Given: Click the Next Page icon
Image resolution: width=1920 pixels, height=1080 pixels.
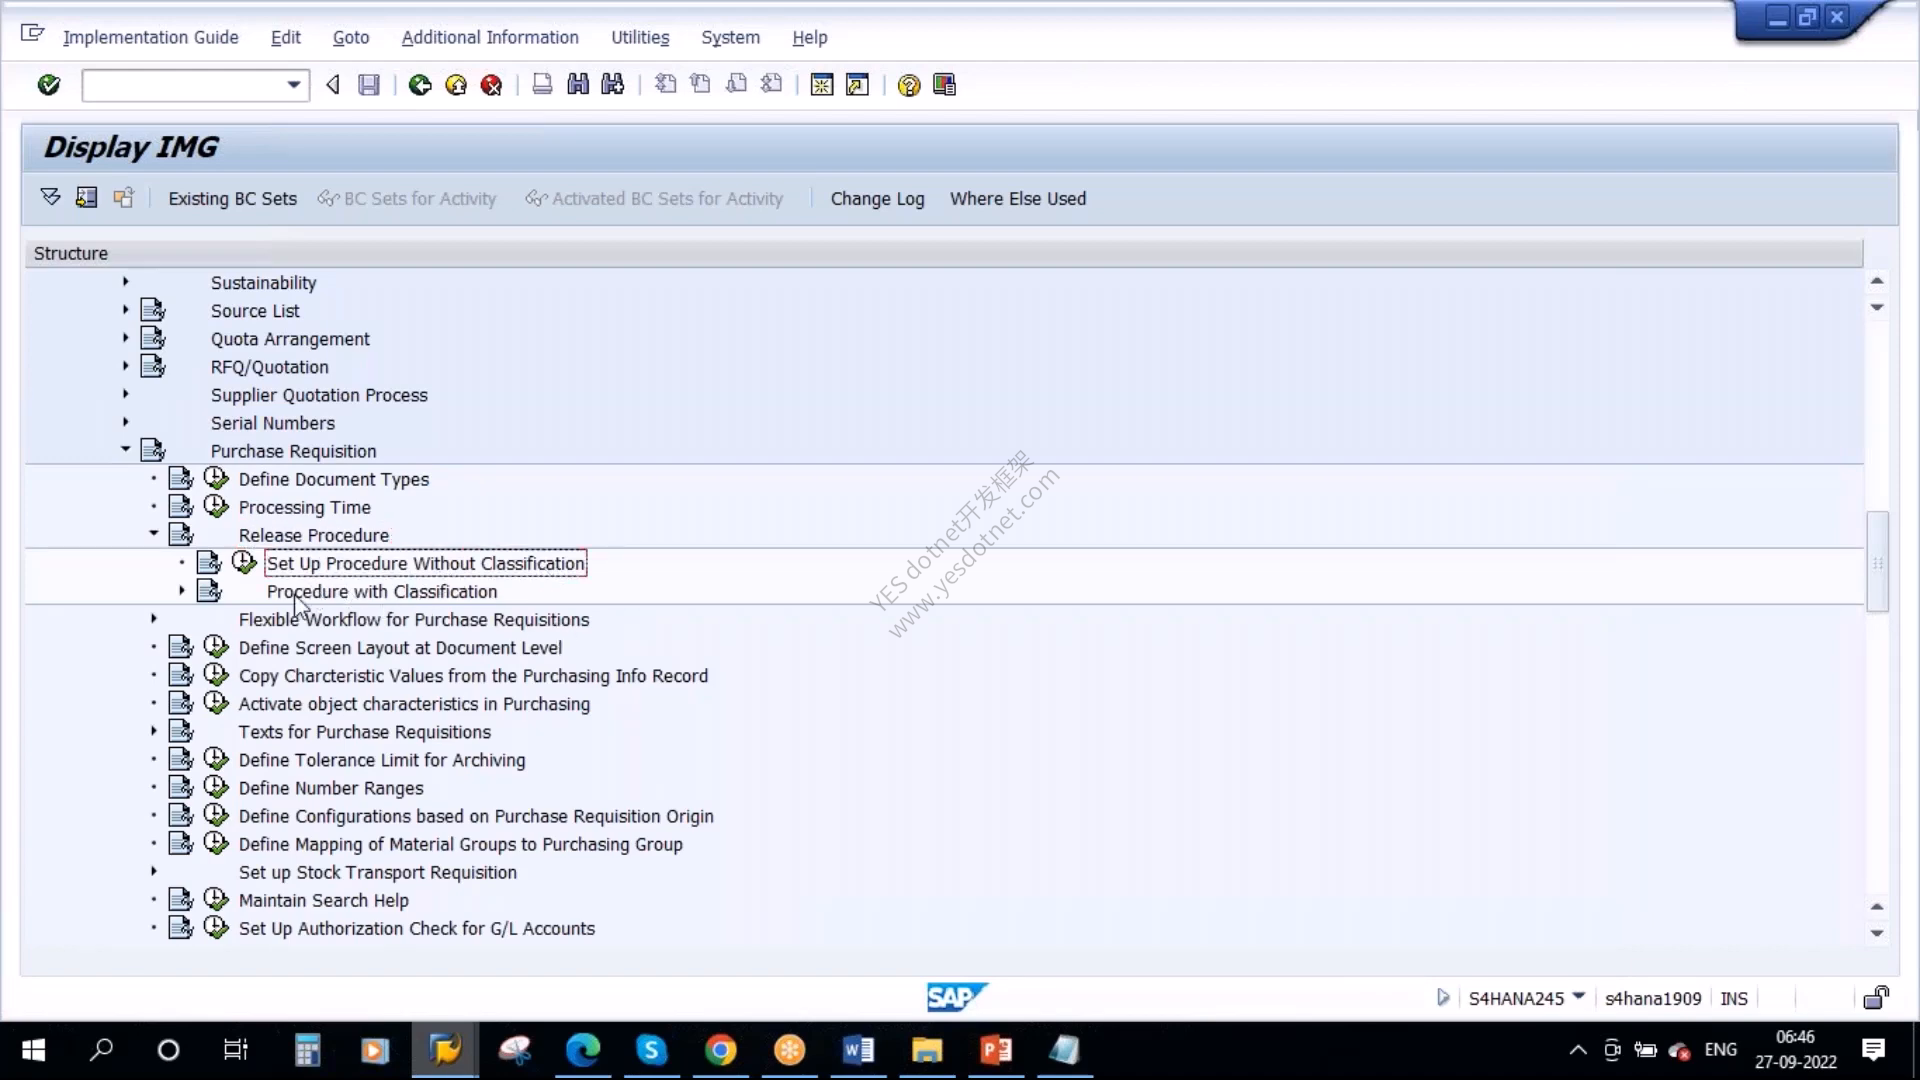Looking at the screenshot, I should pos(736,85).
